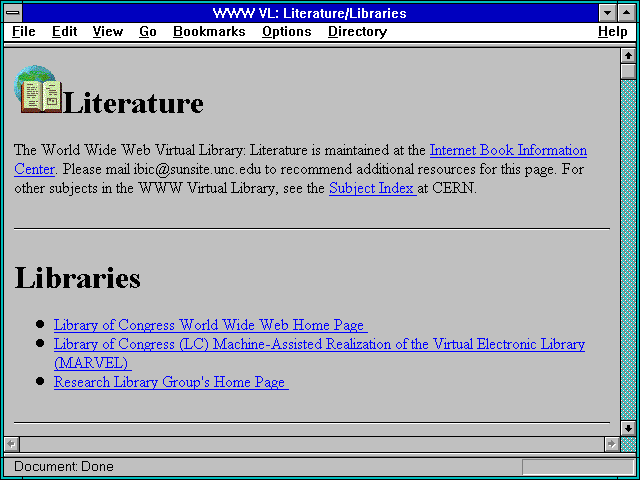Open the Edit menu
Screen dimensions: 640x480
click(x=64, y=31)
